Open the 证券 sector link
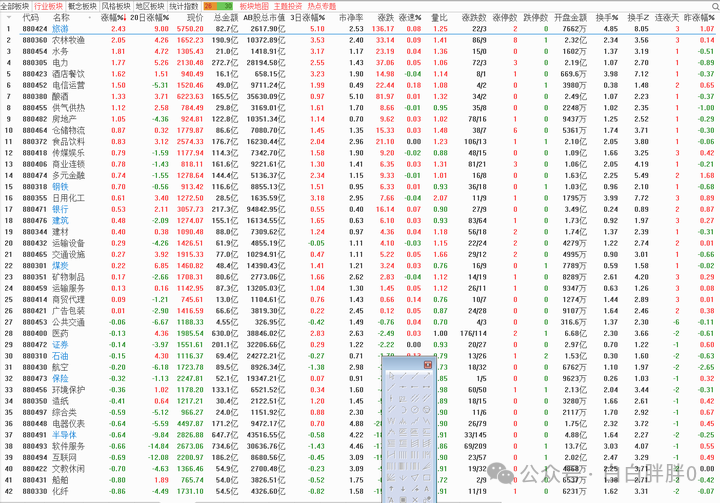The width and height of the screenshot is (720, 503). pyautogui.click(x=60, y=345)
